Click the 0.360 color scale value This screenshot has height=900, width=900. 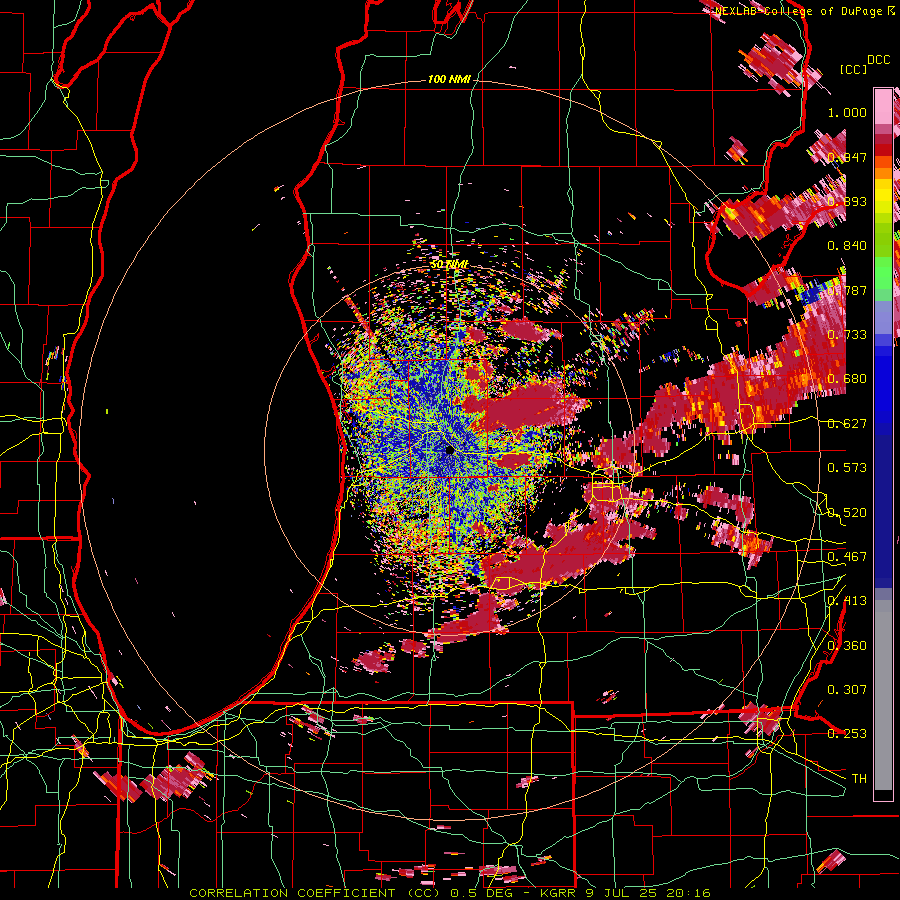847,646
